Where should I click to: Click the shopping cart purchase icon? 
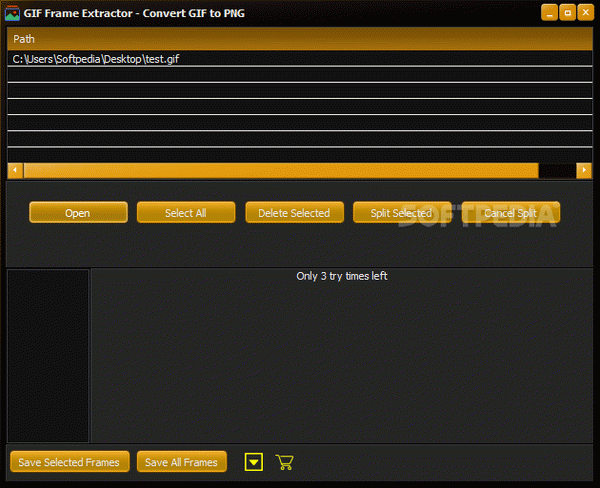click(284, 462)
